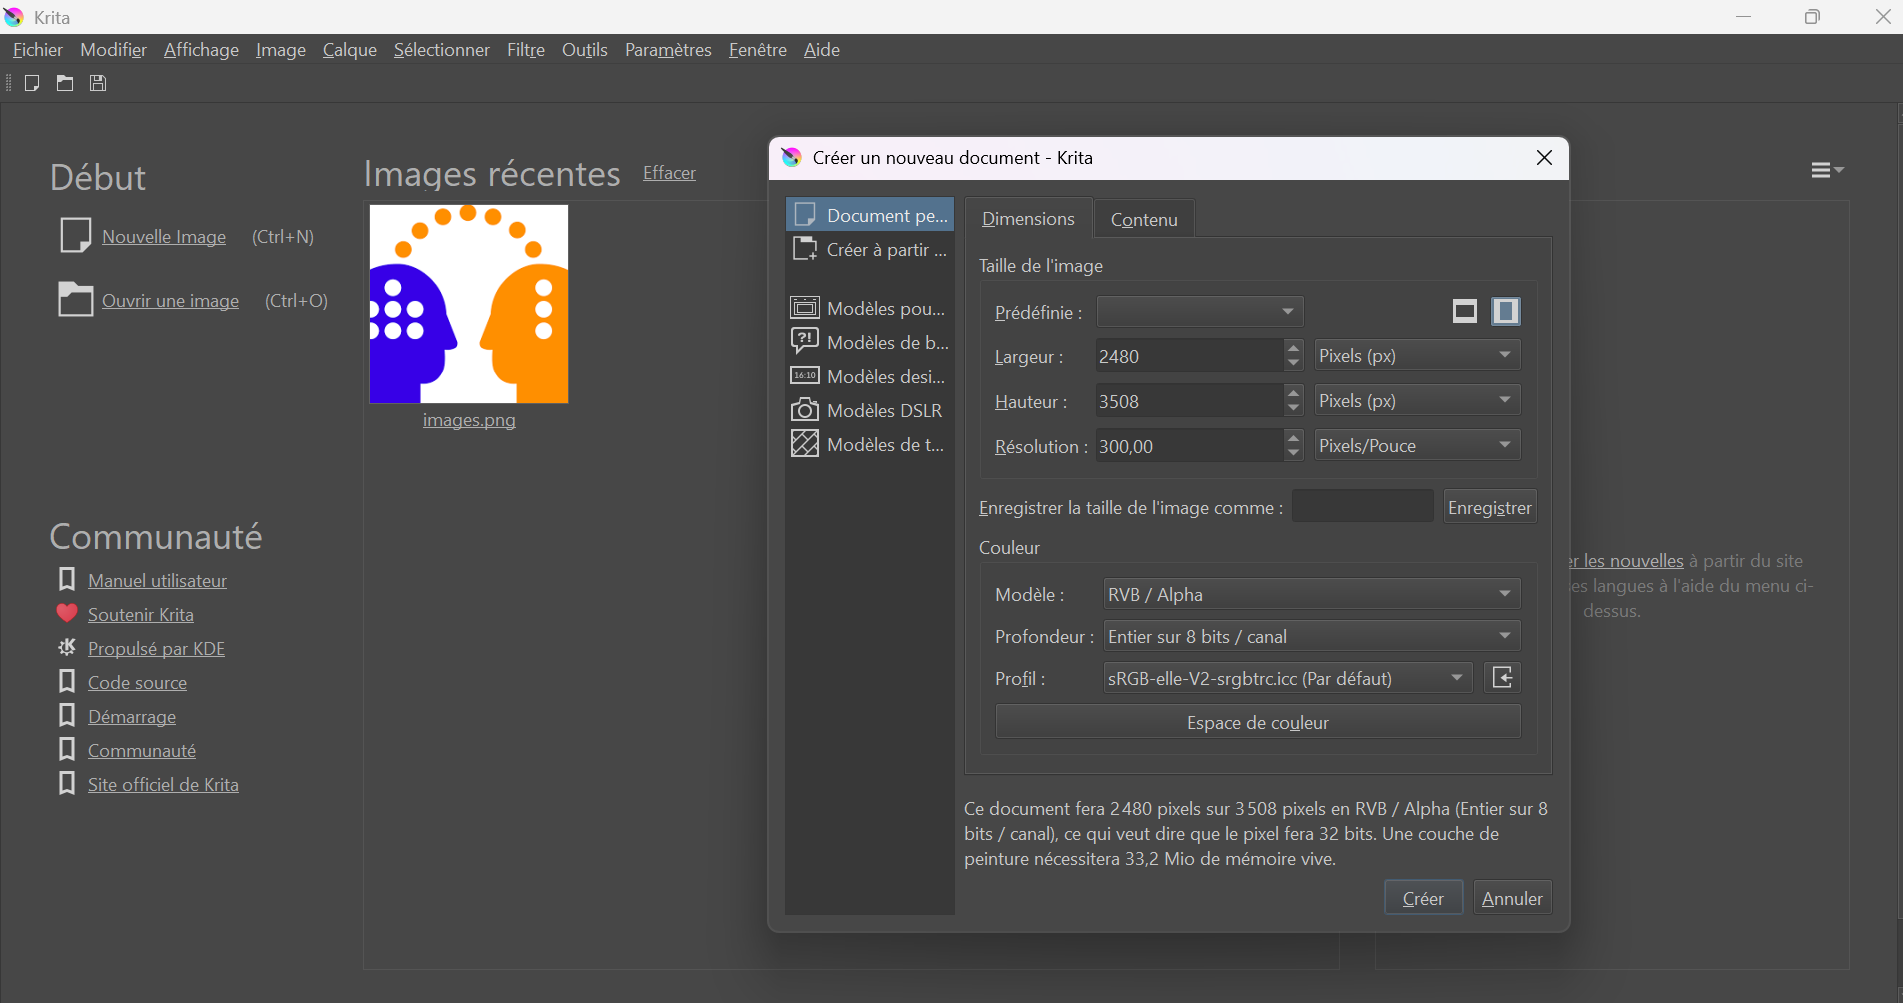
Task: Close the Créer un nouveau document dialog
Action: [x=1544, y=158]
